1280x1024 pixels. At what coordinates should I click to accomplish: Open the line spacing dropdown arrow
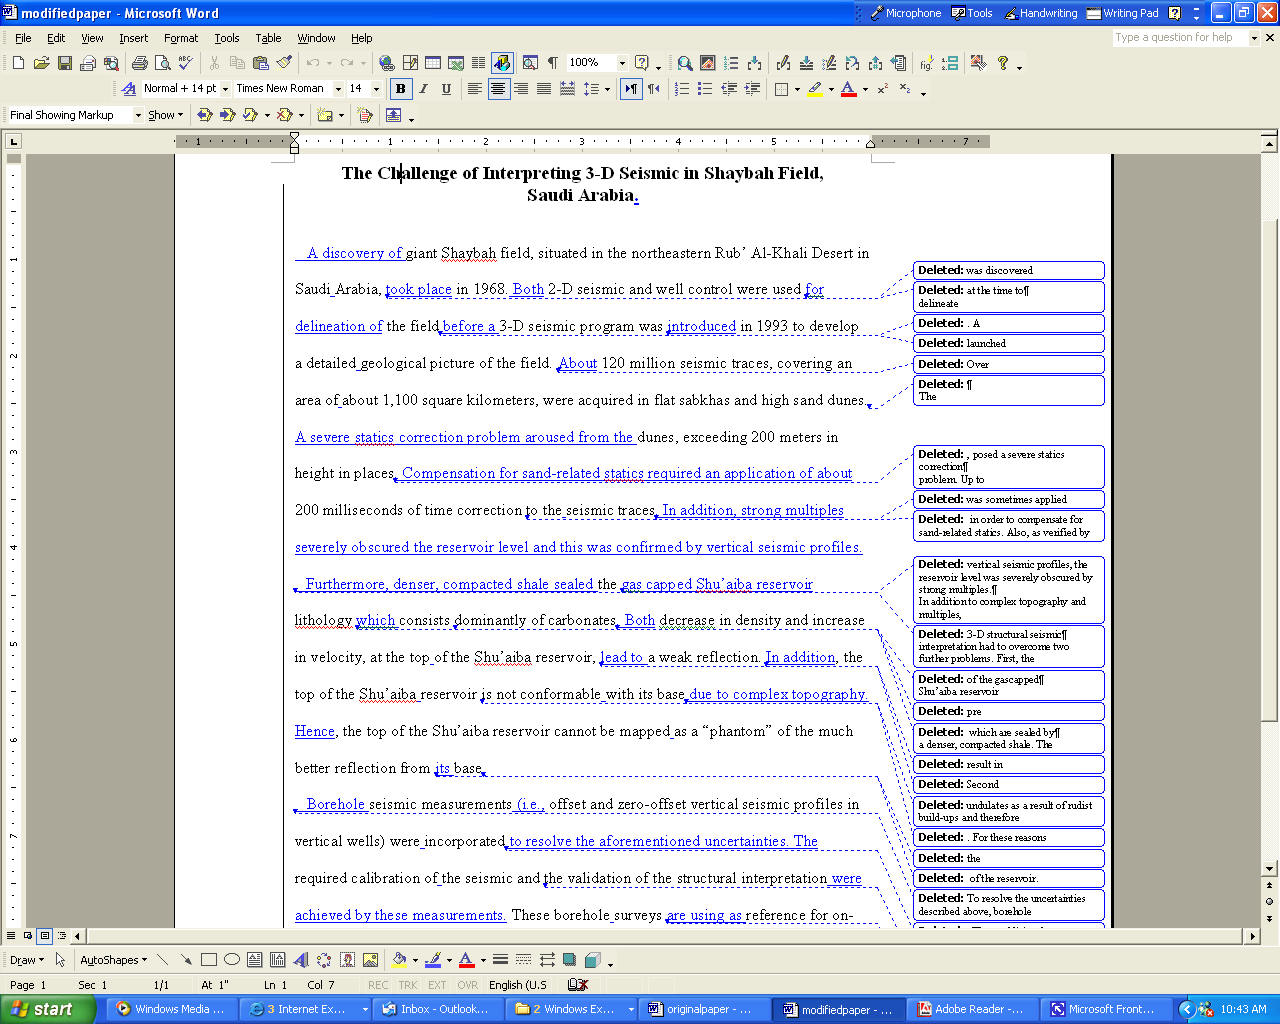click(607, 89)
